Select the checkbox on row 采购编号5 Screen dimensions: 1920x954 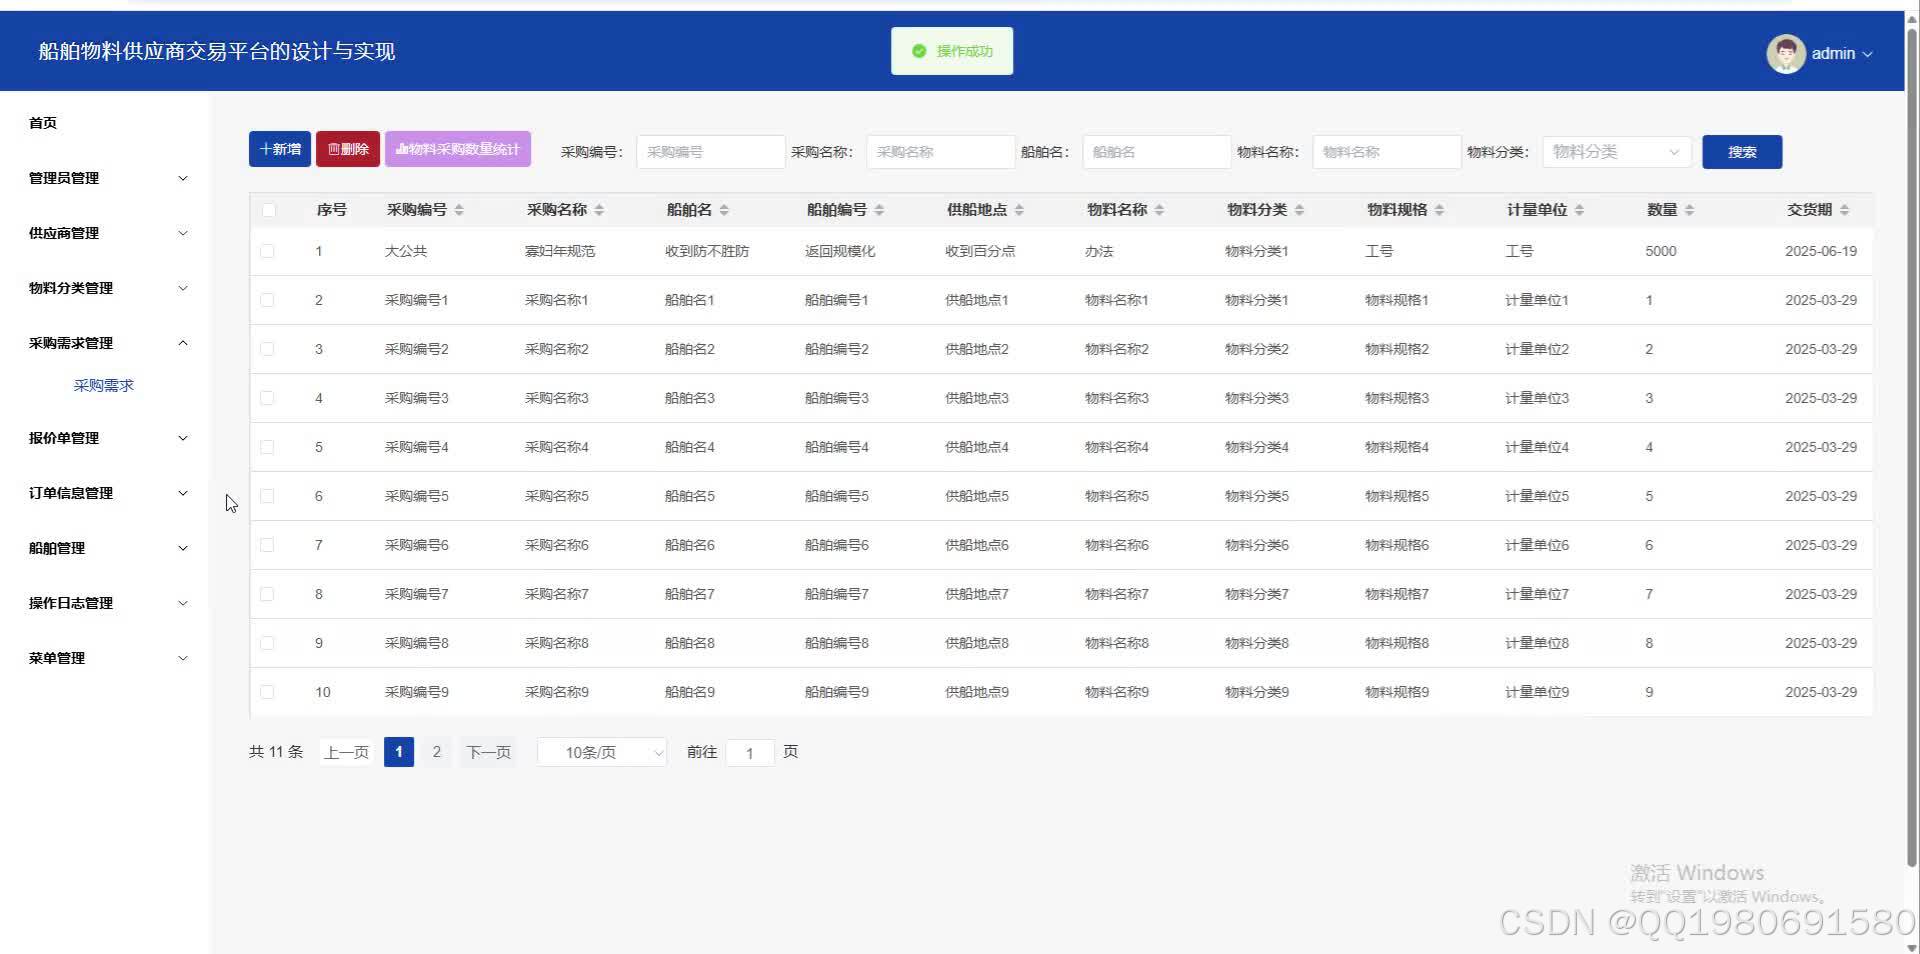pyautogui.click(x=267, y=496)
